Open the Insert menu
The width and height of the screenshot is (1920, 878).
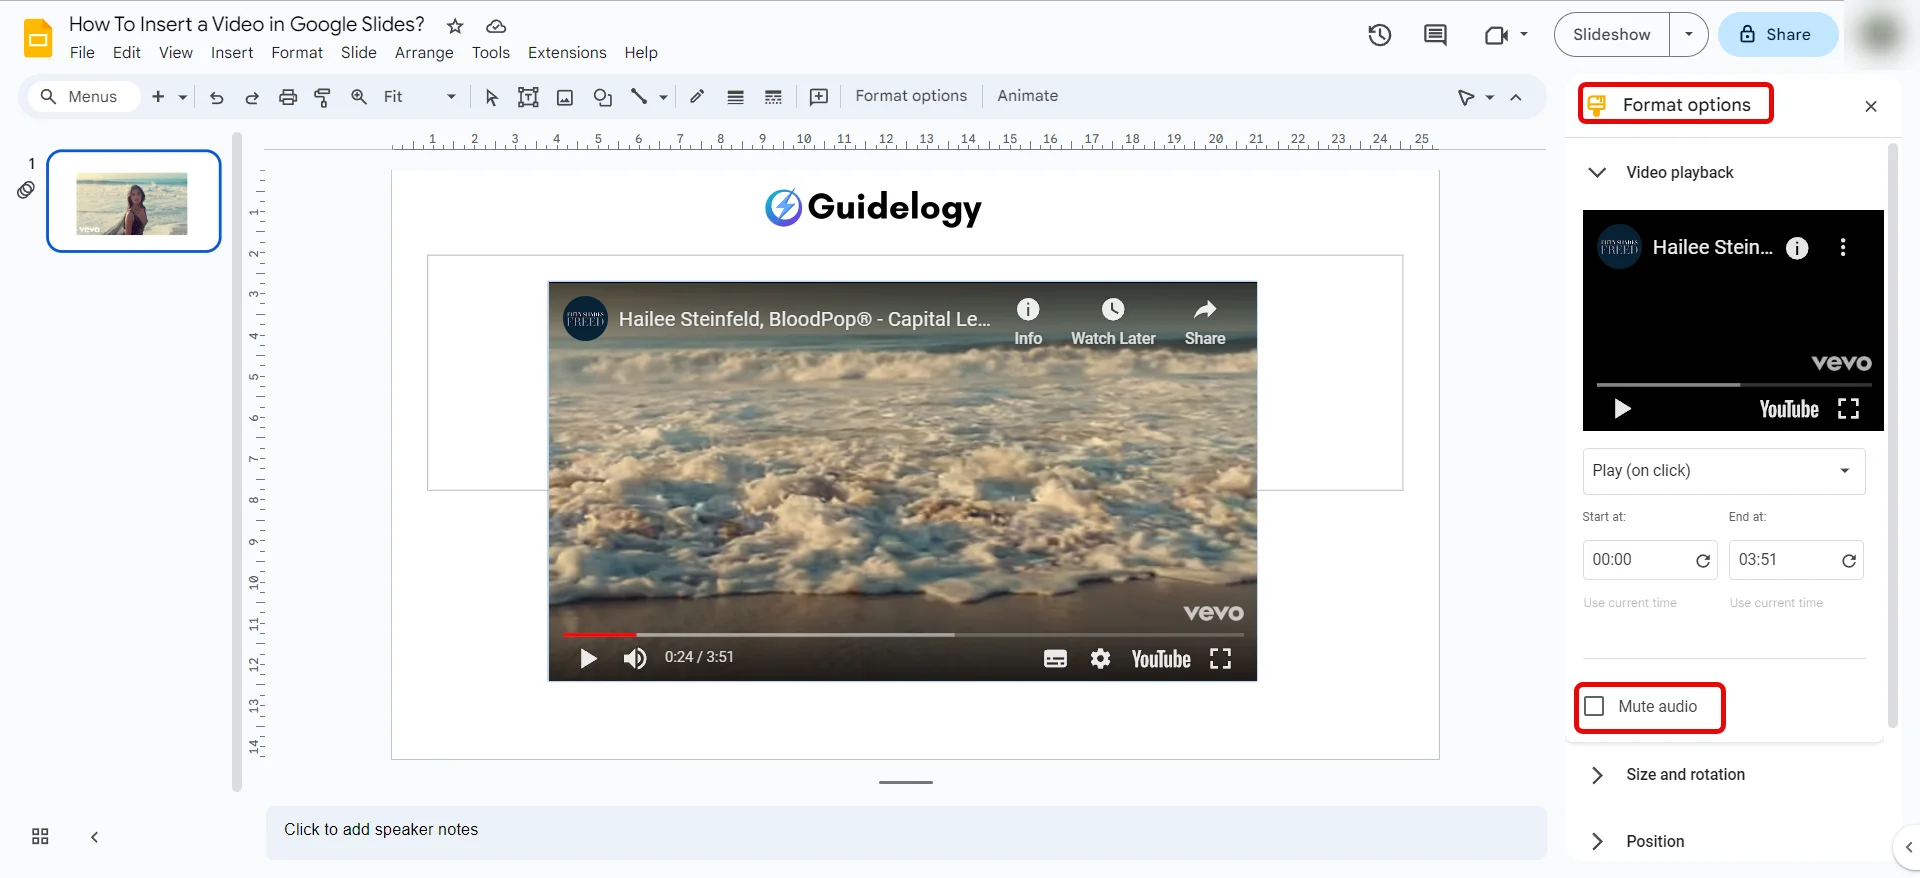click(x=232, y=53)
